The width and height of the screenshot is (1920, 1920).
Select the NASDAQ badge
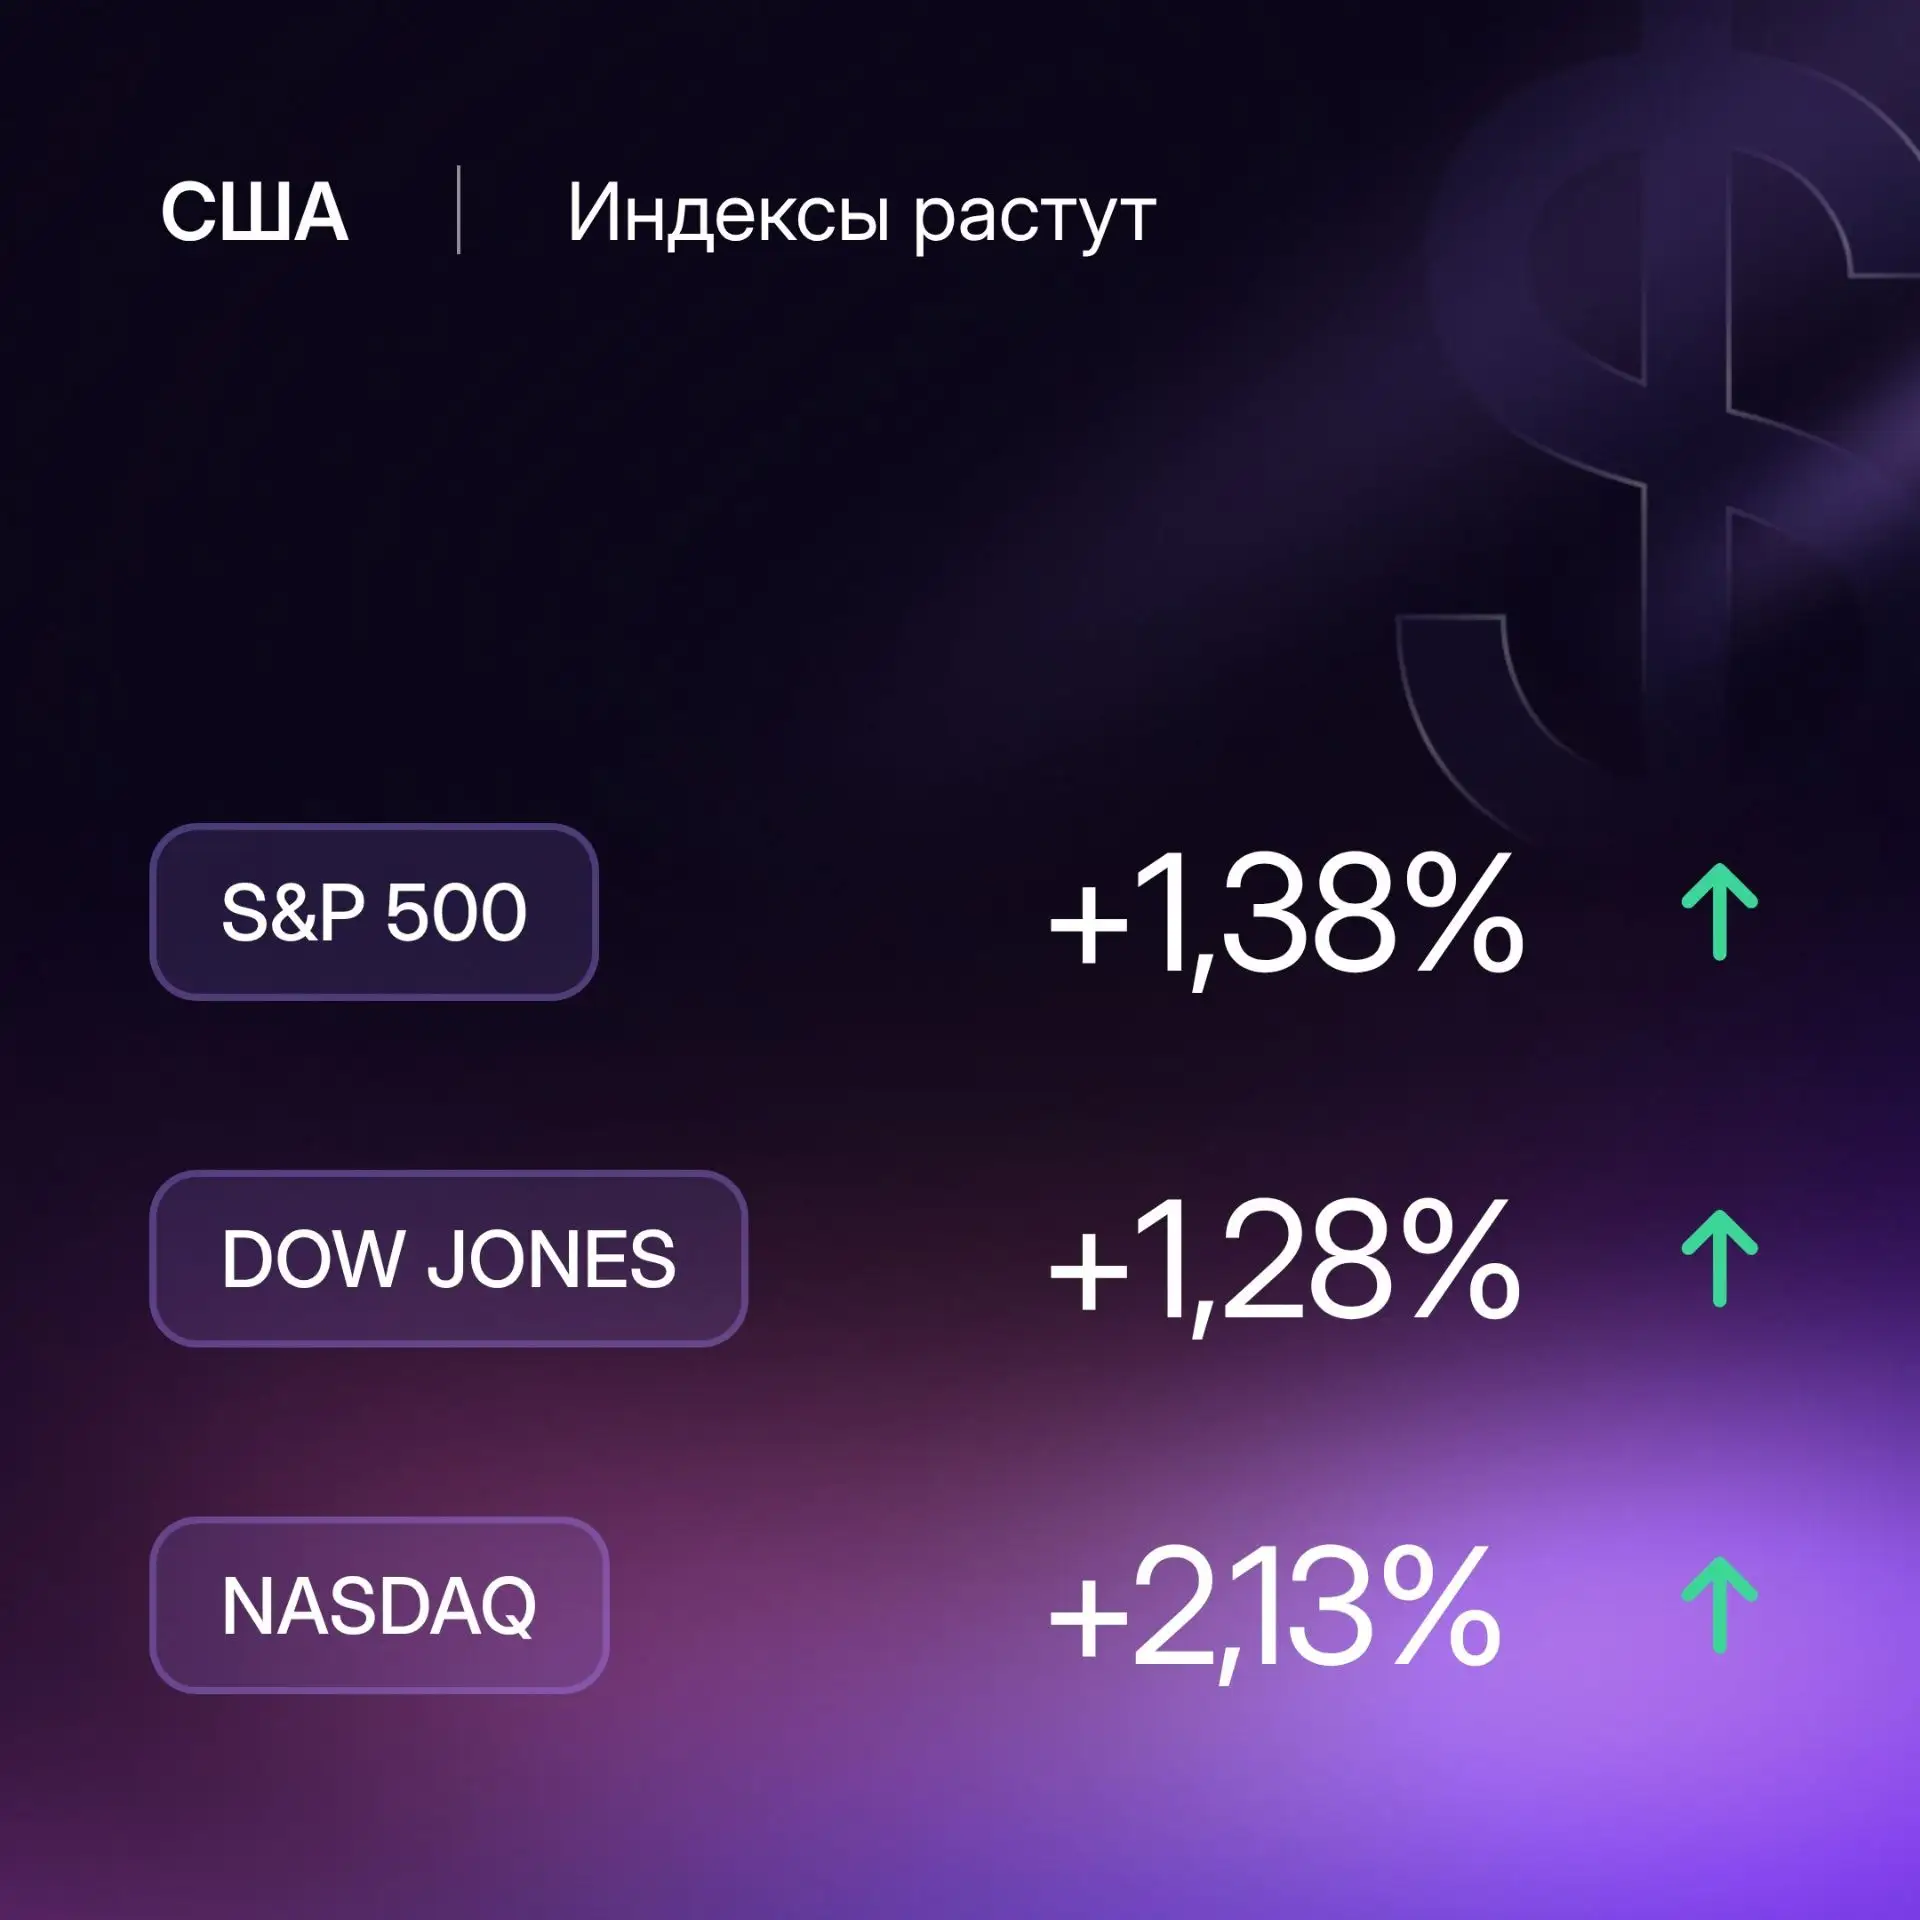[379, 1606]
